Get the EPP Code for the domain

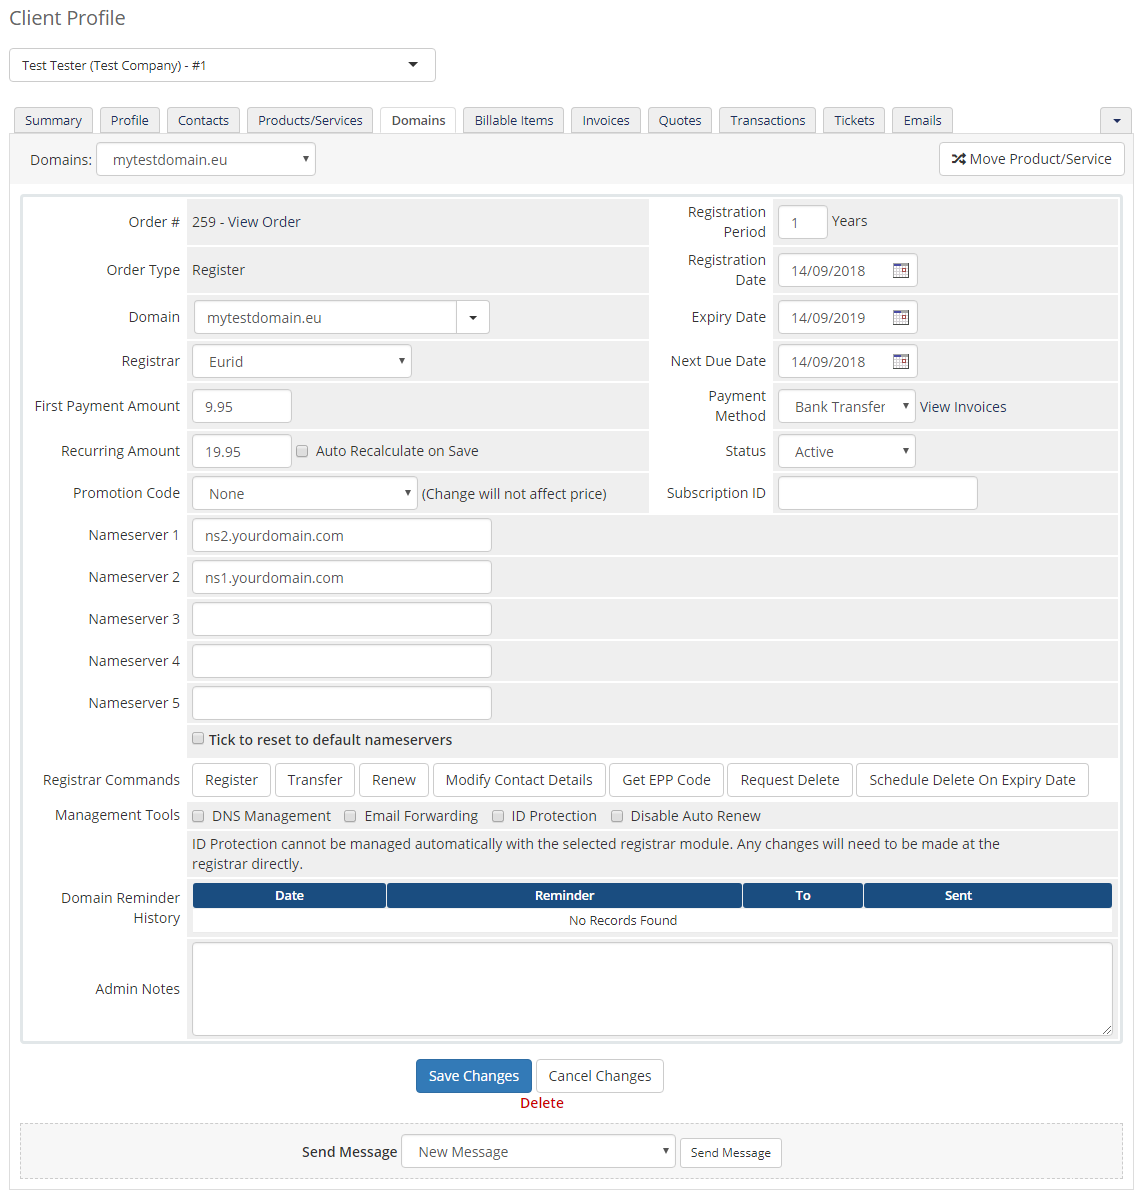point(666,780)
